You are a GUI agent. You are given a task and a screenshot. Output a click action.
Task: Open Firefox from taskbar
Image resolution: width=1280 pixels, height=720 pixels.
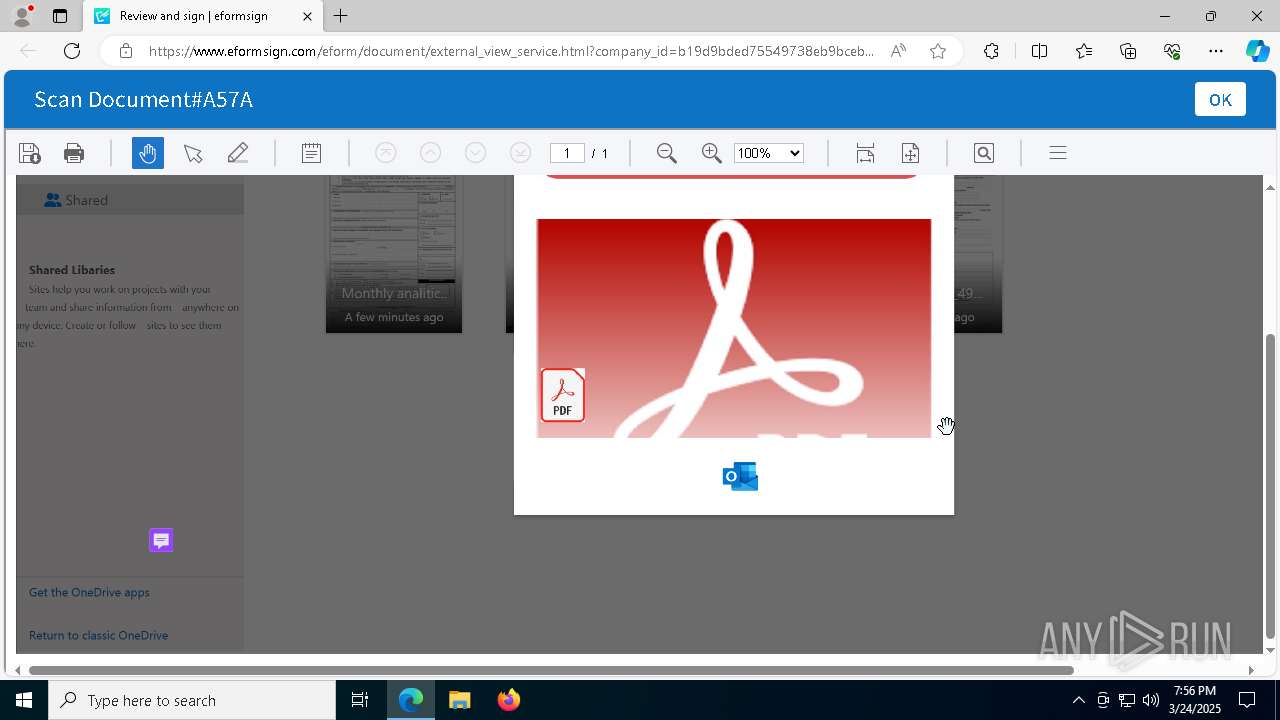(x=509, y=700)
